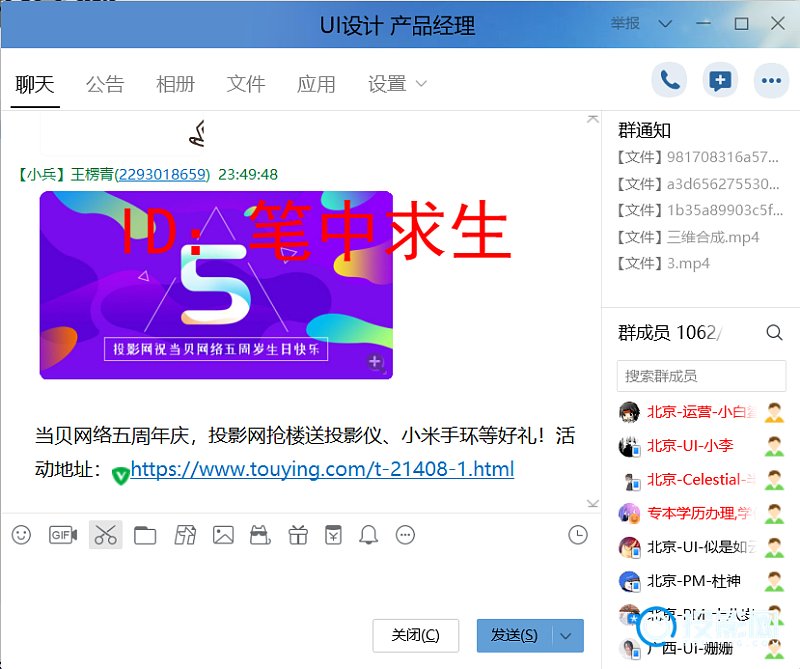Viewport: 800px width, 669px height.
Task: Click the send picture icon
Action: pos(223,535)
